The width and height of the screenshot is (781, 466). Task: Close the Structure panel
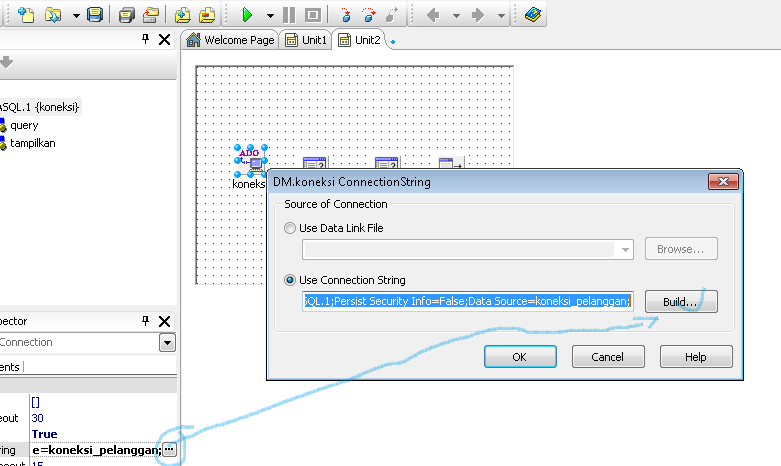click(x=164, y=39)
